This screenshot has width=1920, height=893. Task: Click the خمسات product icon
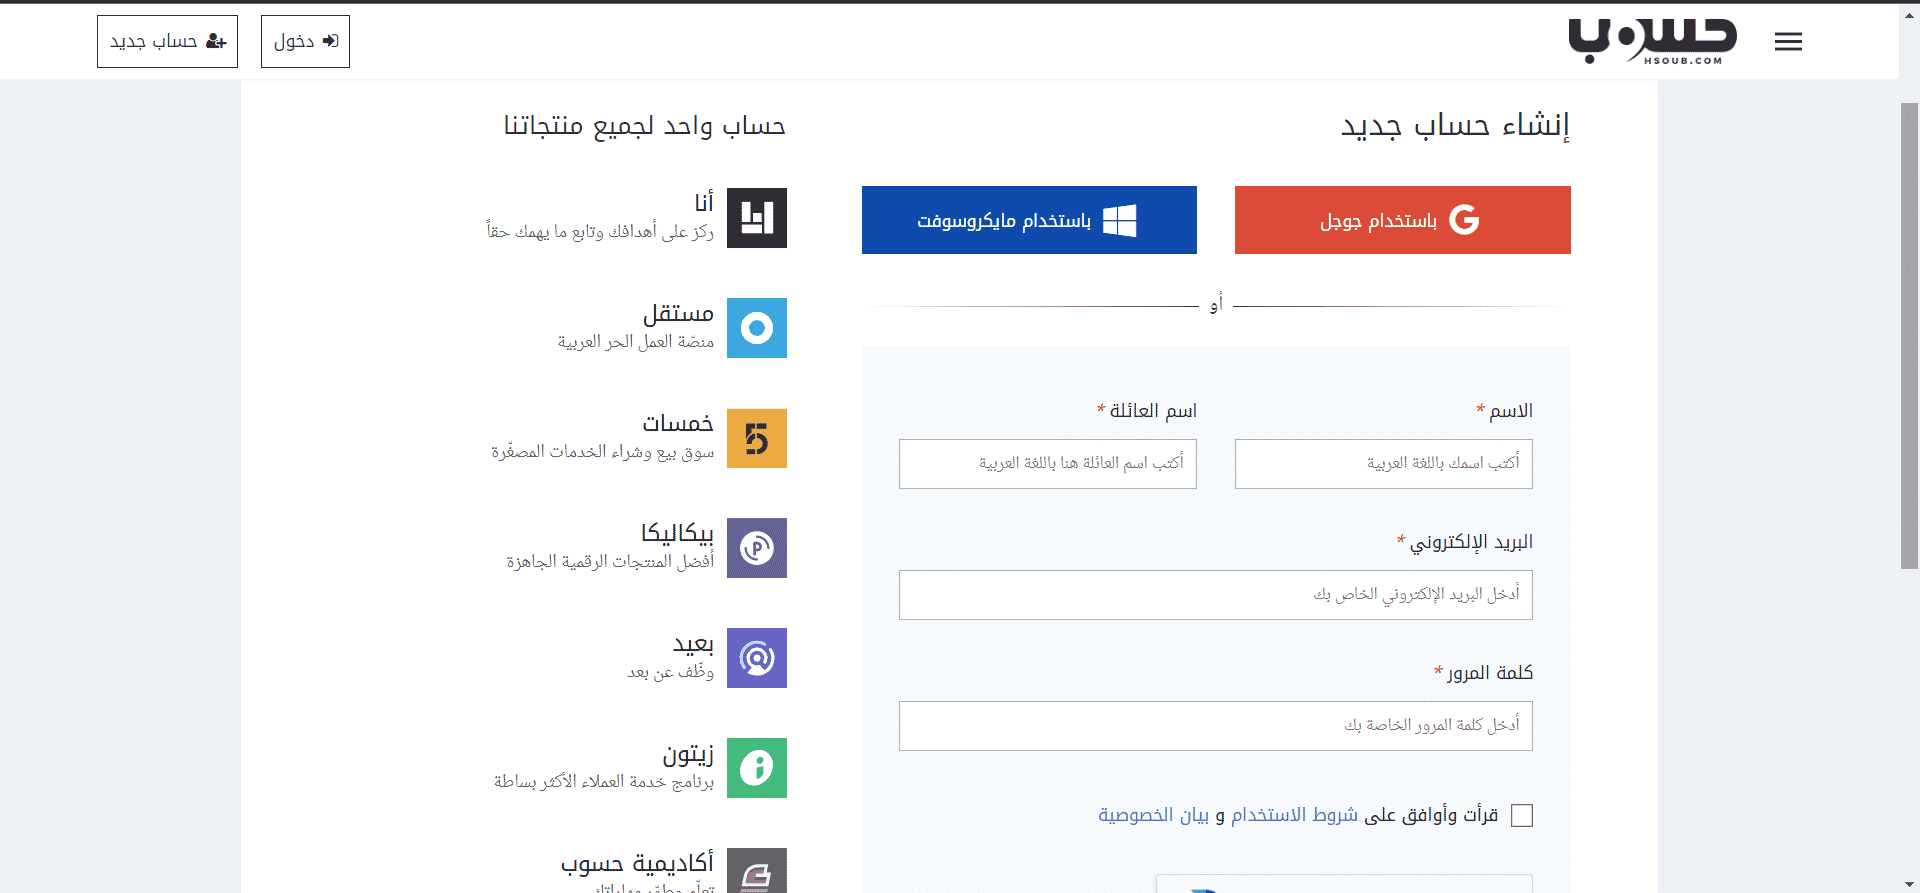click(x=757, y=438)
